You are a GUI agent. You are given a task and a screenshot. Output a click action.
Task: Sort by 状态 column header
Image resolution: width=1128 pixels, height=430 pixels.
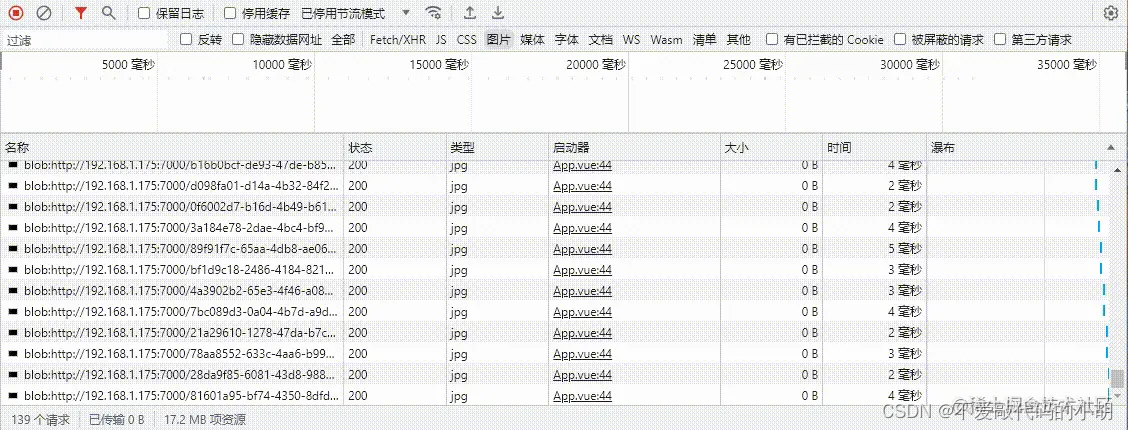click(395, 147)
